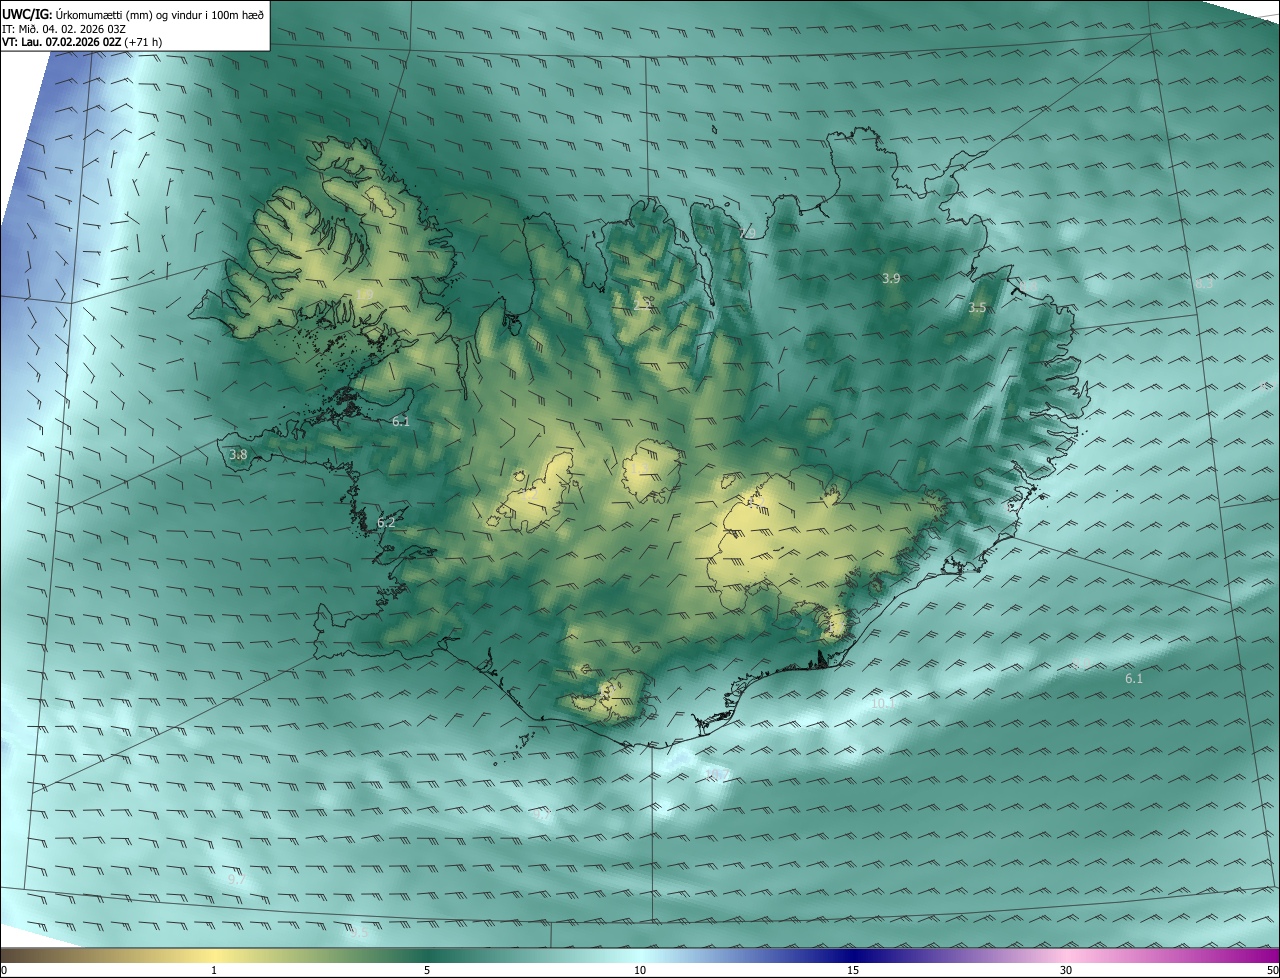This screenshot has width=1280, height=978.
Task: Click the 3.5 value label in east Iceland
Action: tap(977, 308)
